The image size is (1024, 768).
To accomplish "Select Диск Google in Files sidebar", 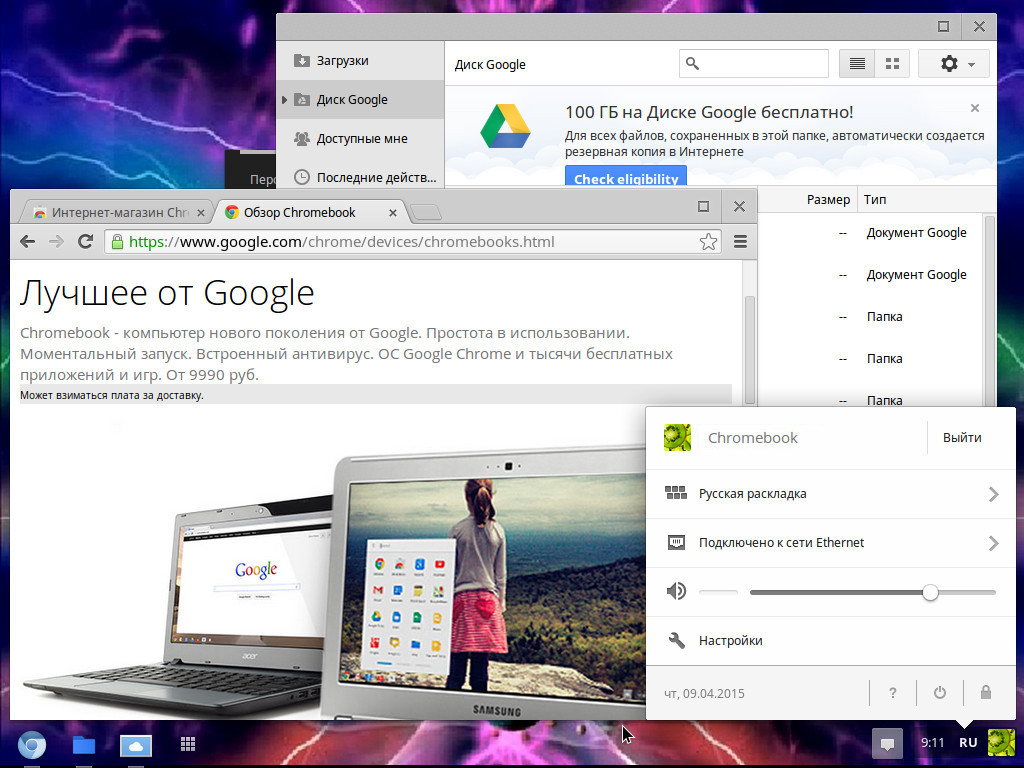I will click(x=360, y=100).
